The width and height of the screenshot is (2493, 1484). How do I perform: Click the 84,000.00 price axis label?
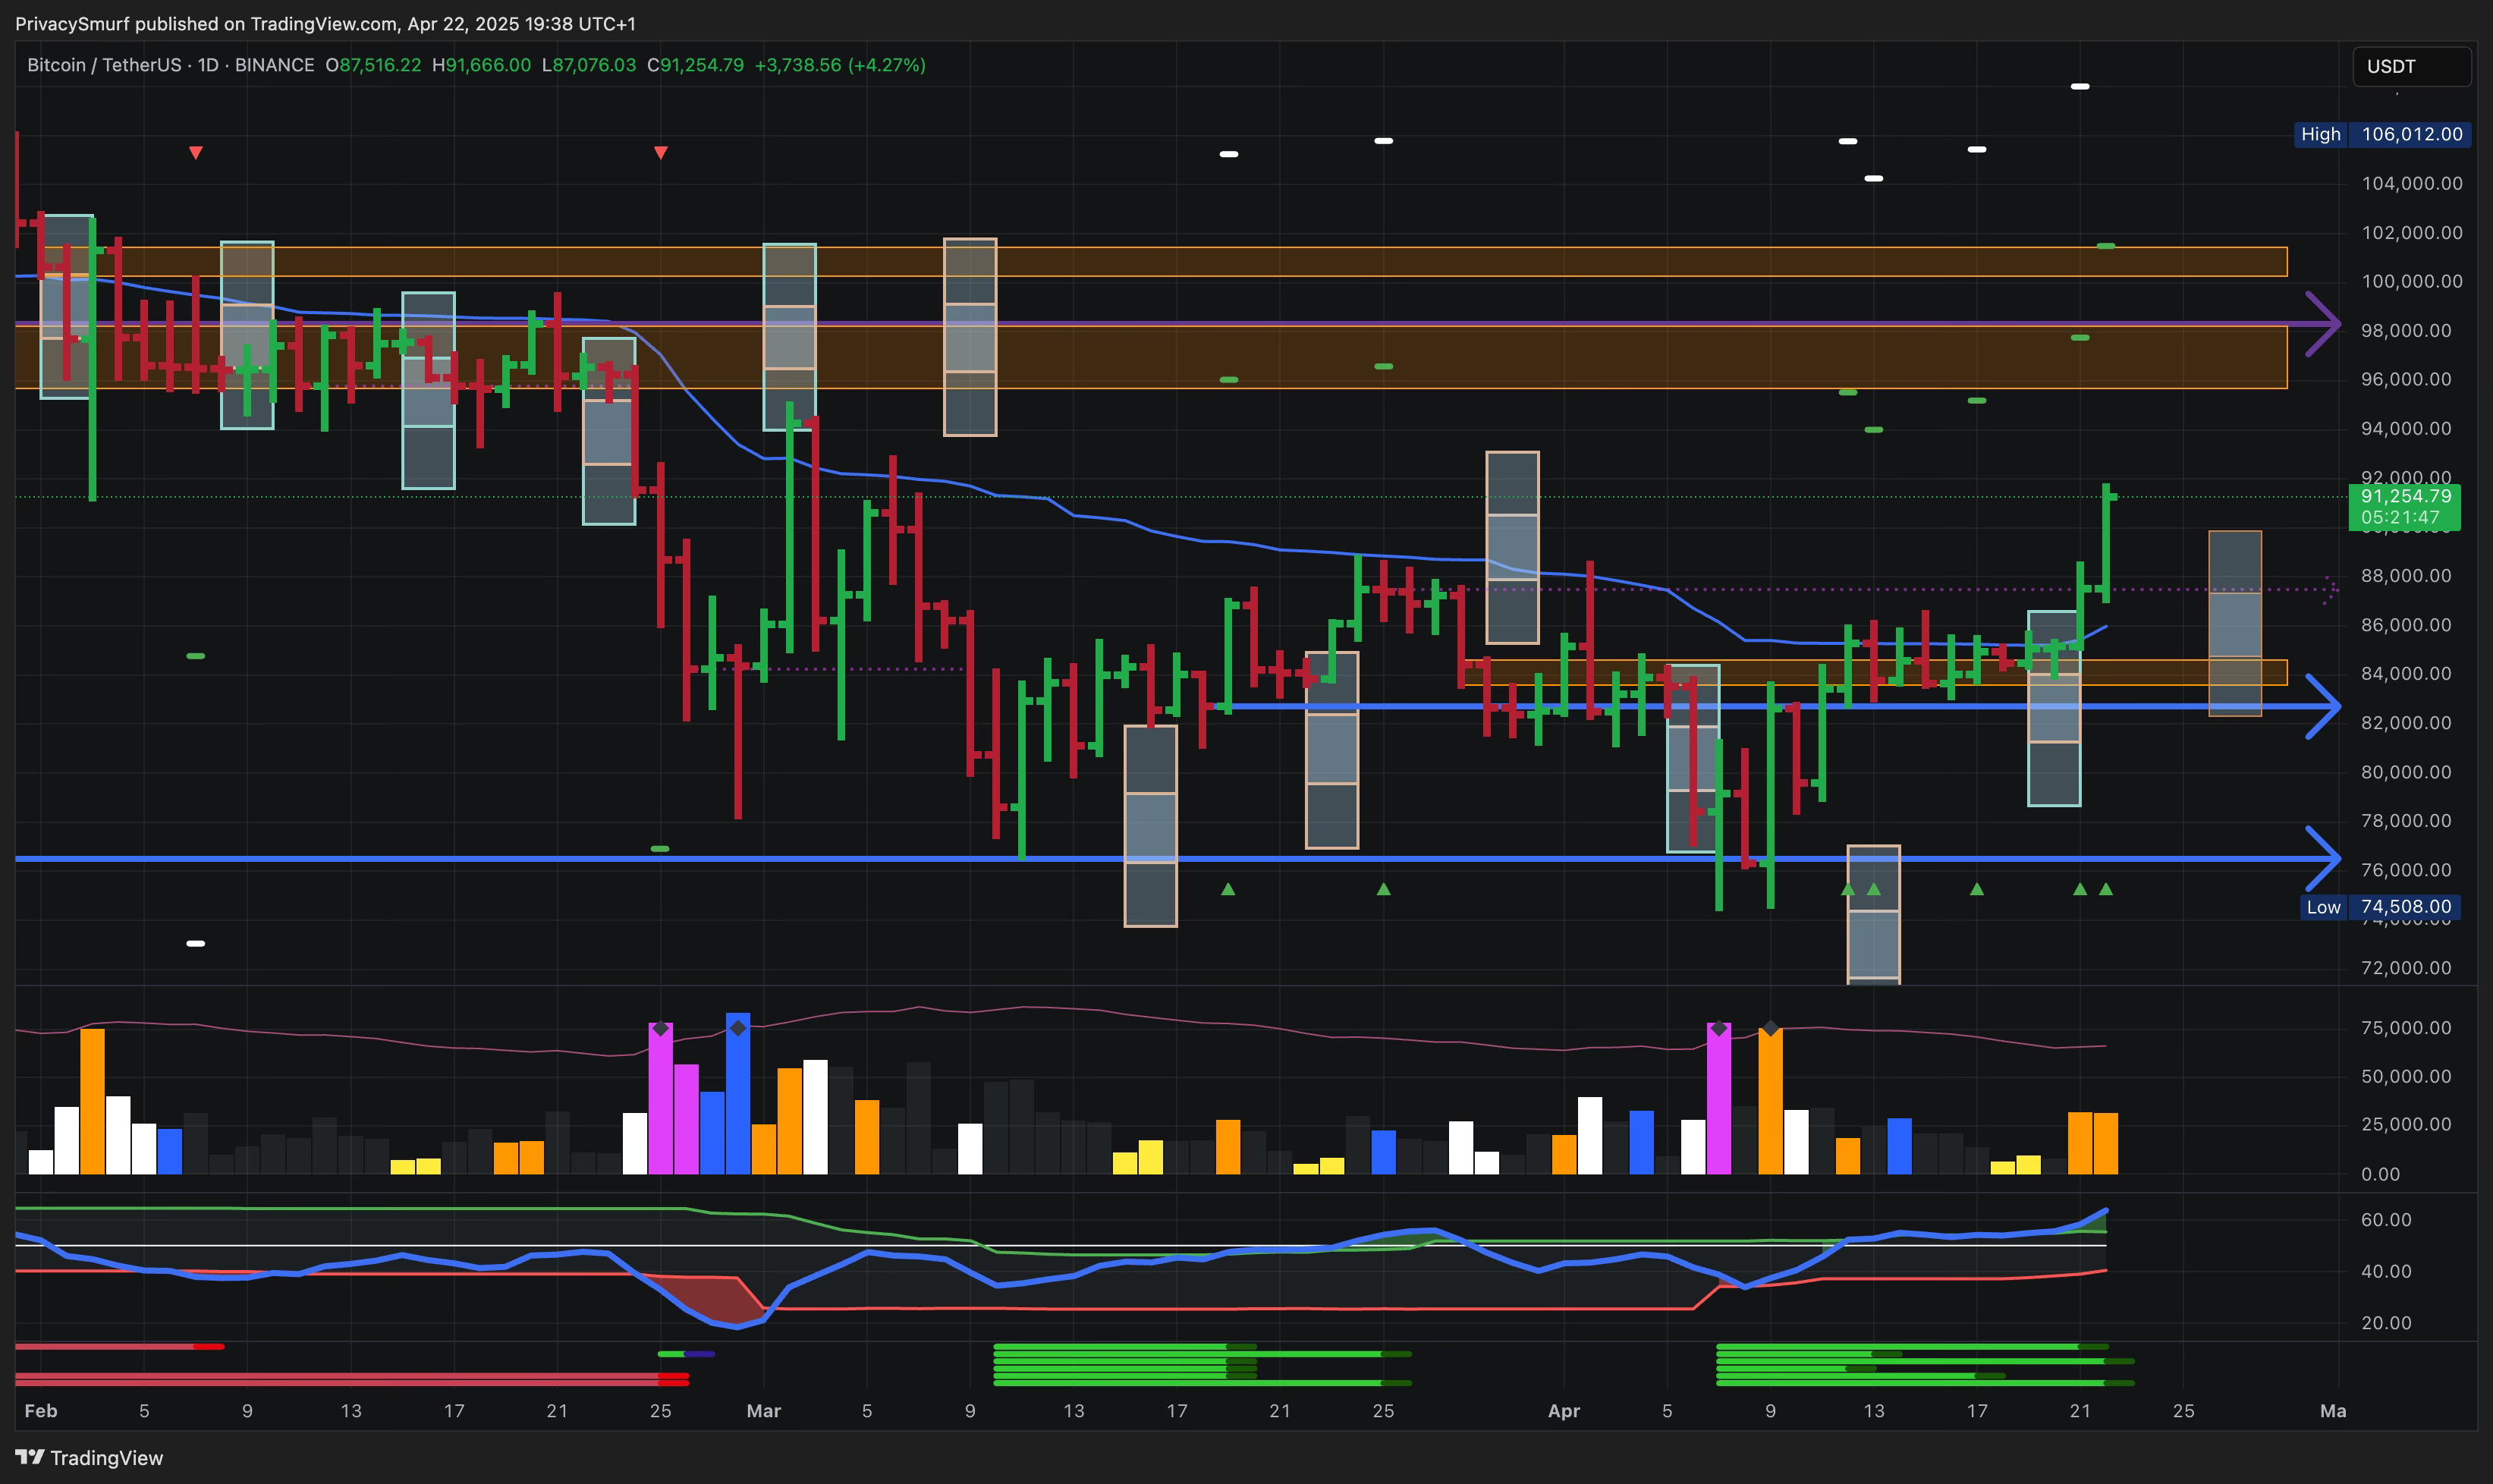(x=2406, y=673)
